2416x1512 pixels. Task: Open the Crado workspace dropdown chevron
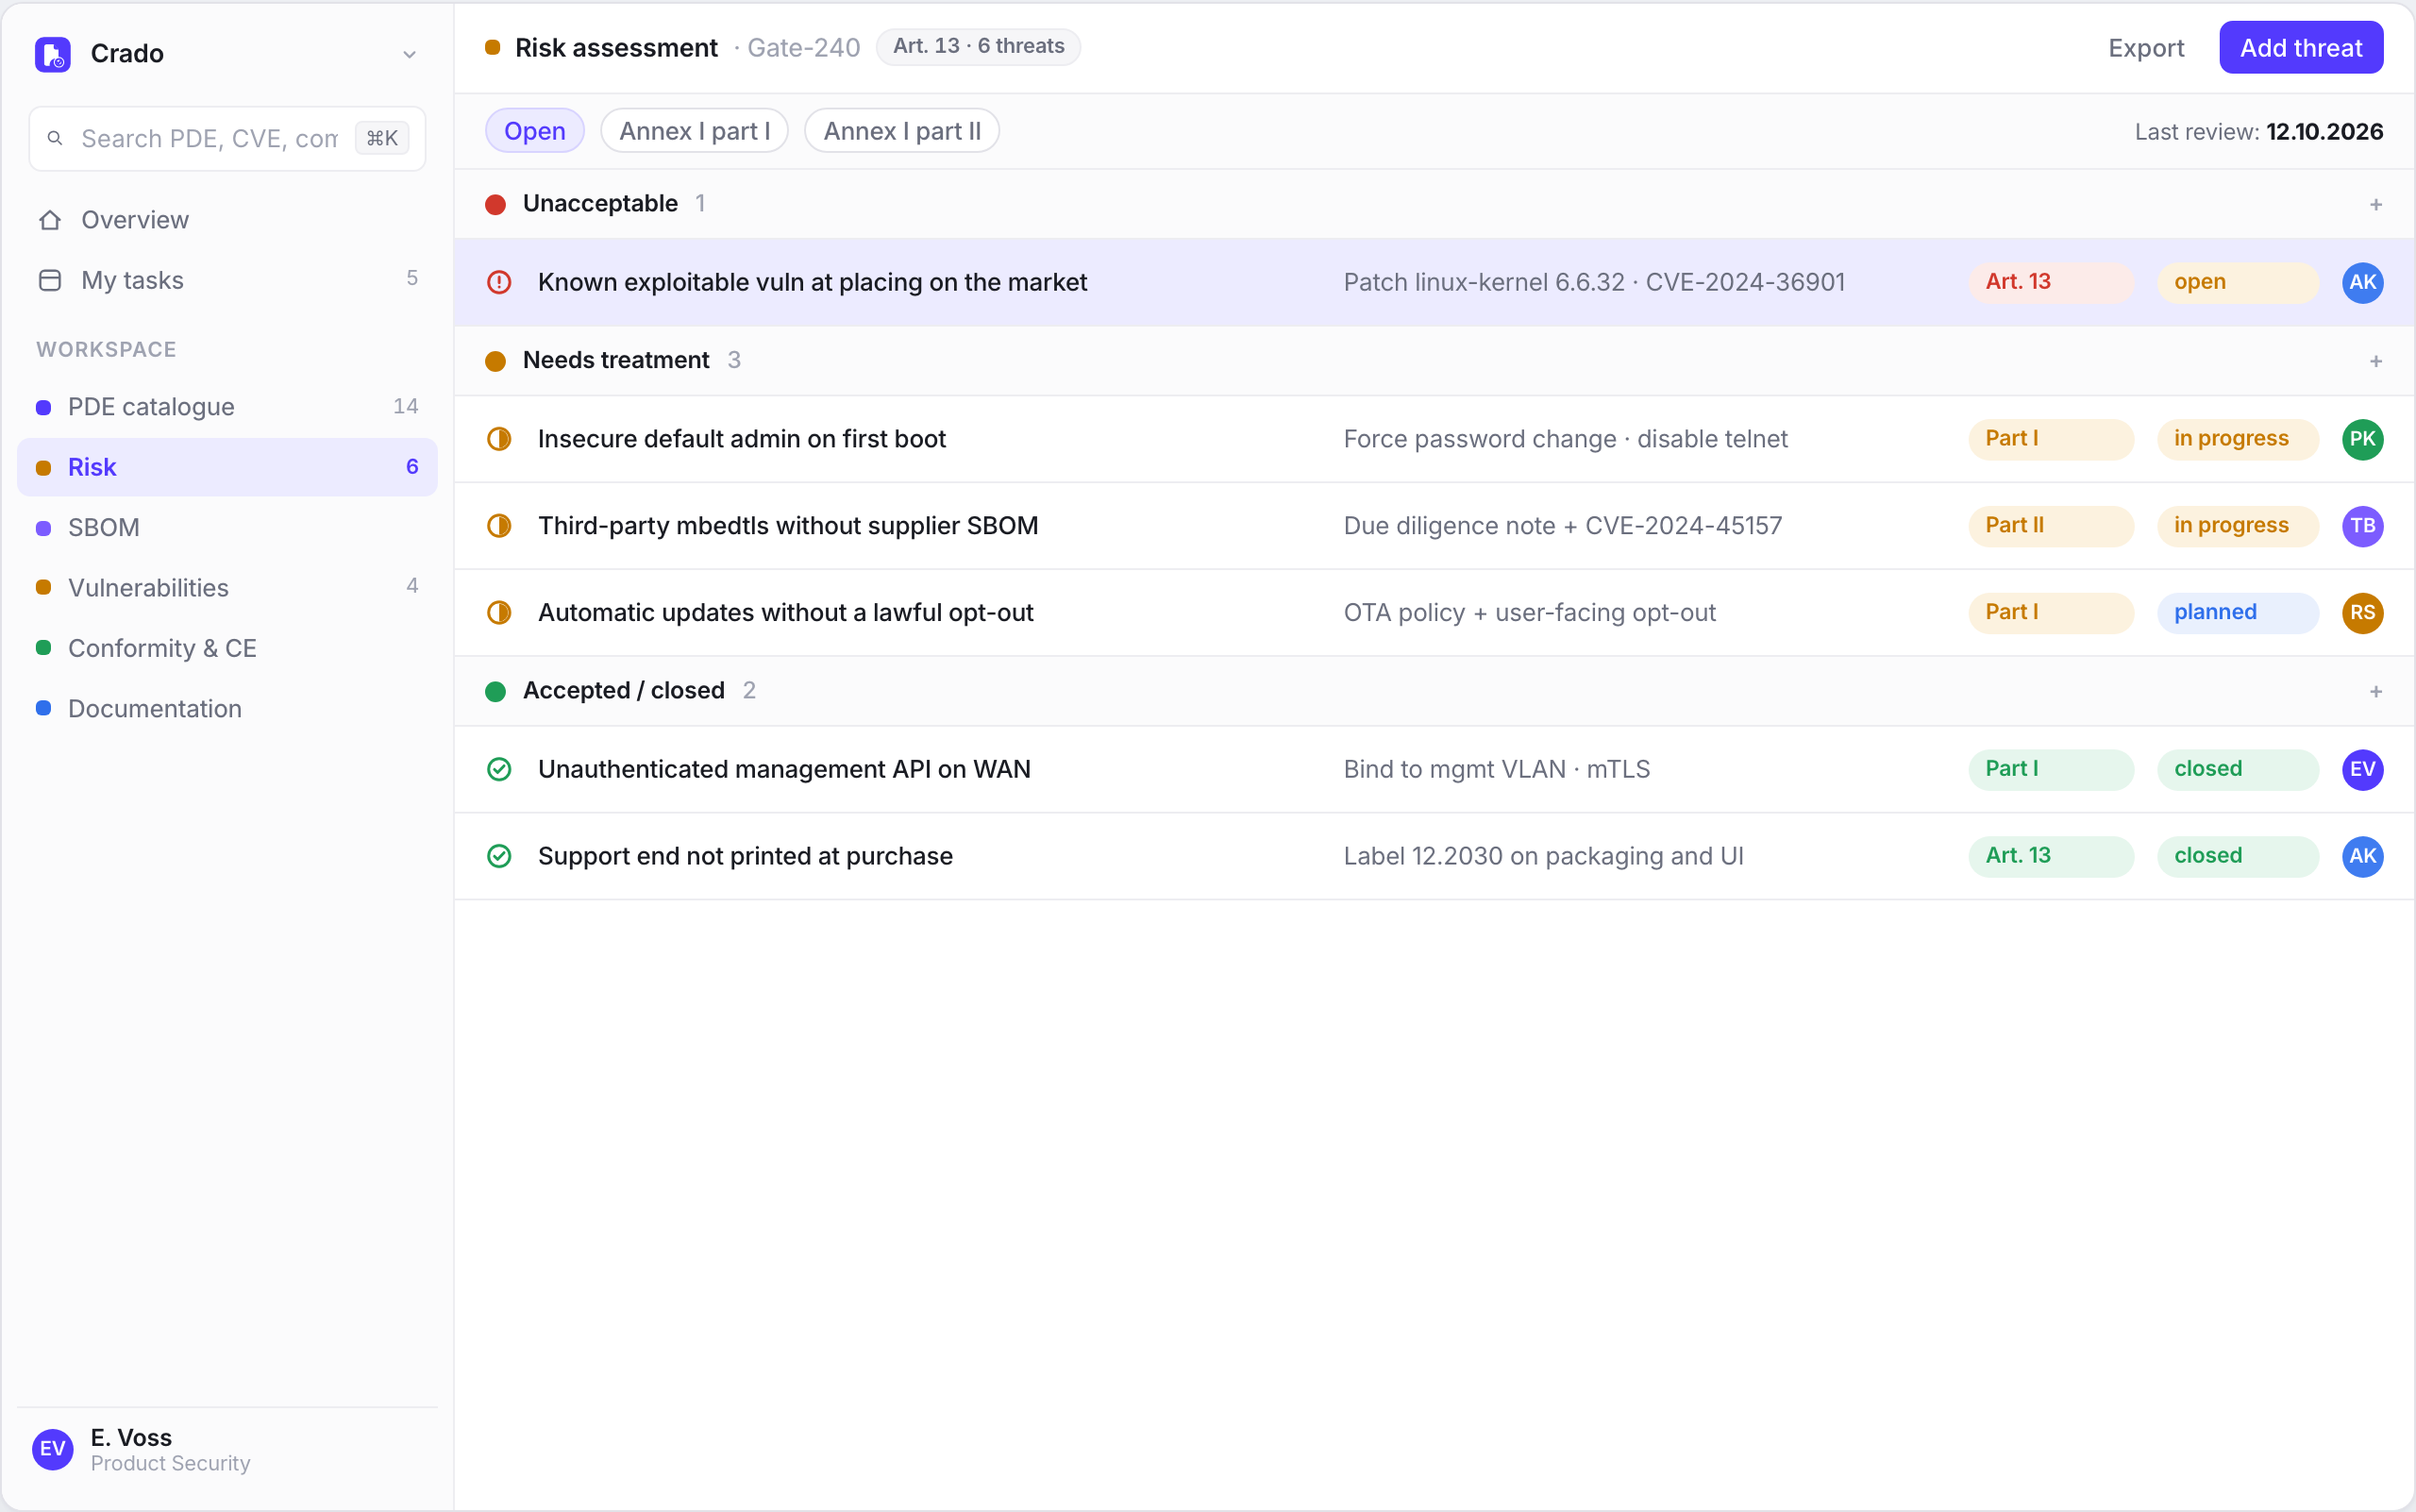[409, 54]
